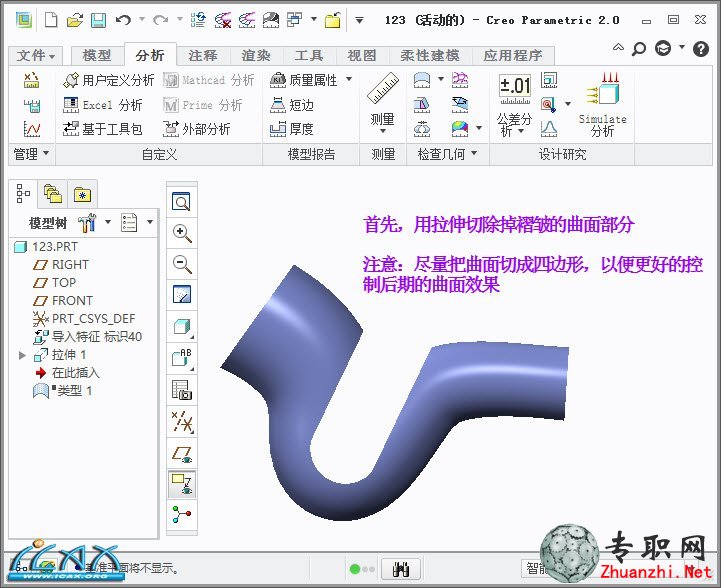Viewport: 721px width, 588px height.
Task: Open datum display filters icon
Action: [x=182, y=422]
